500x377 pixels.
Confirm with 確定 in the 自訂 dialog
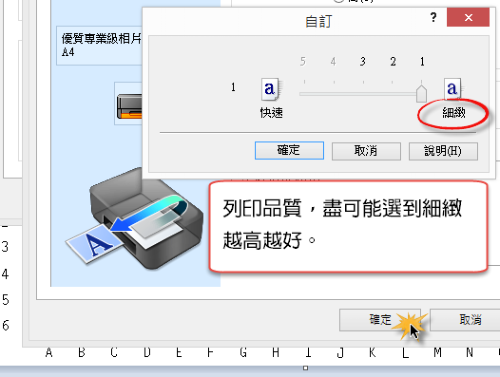289,150
